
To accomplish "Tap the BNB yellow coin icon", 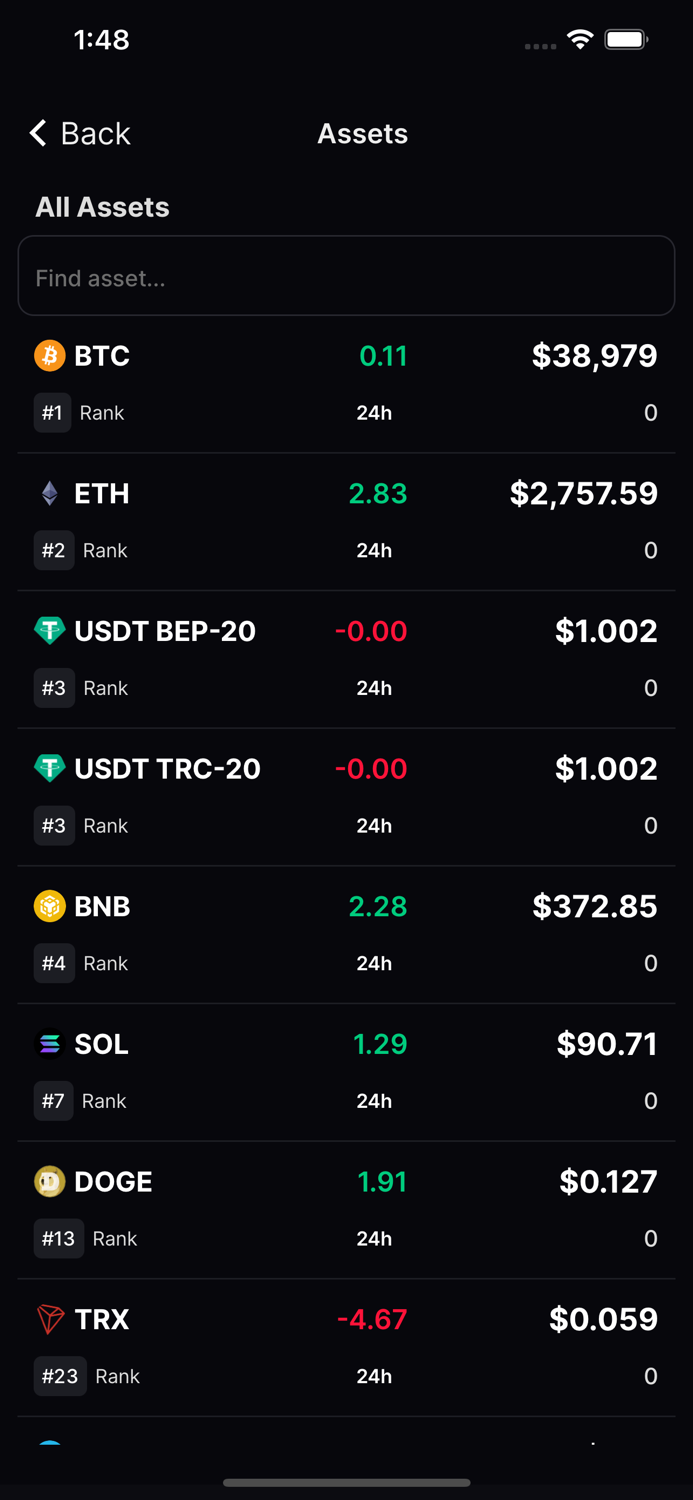I will pos(50,907).
